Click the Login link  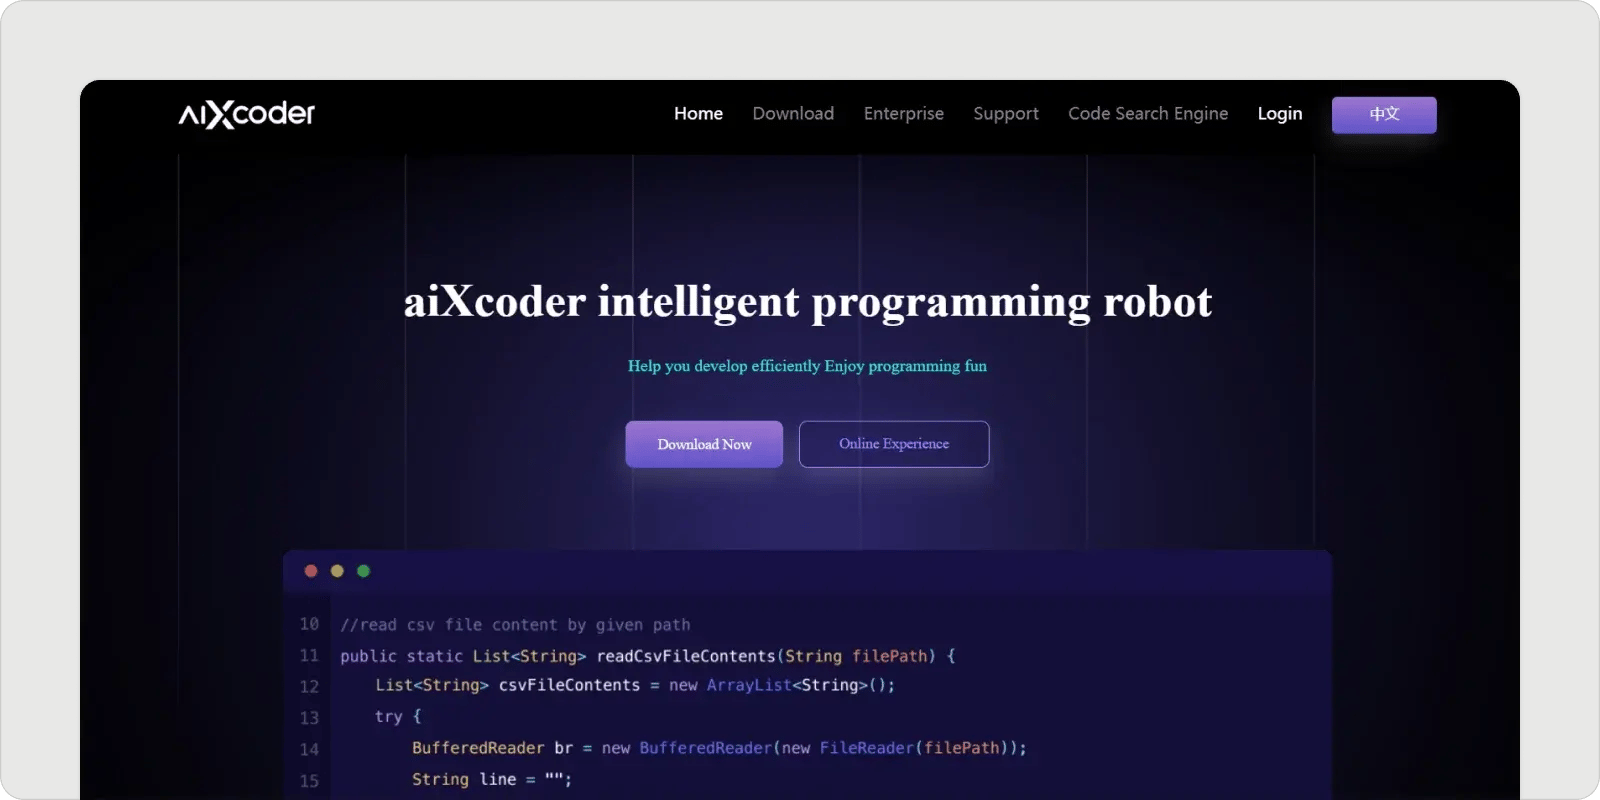[x=1280, y=114]
